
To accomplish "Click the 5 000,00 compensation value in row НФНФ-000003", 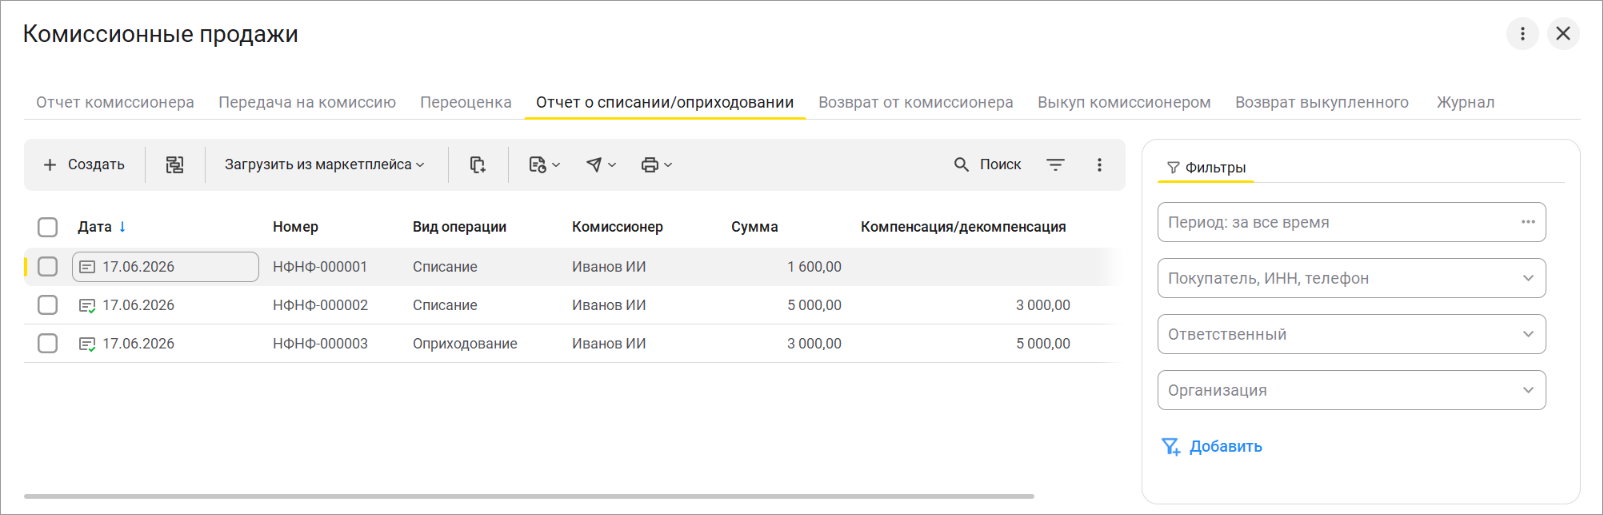I will 1043,343.
